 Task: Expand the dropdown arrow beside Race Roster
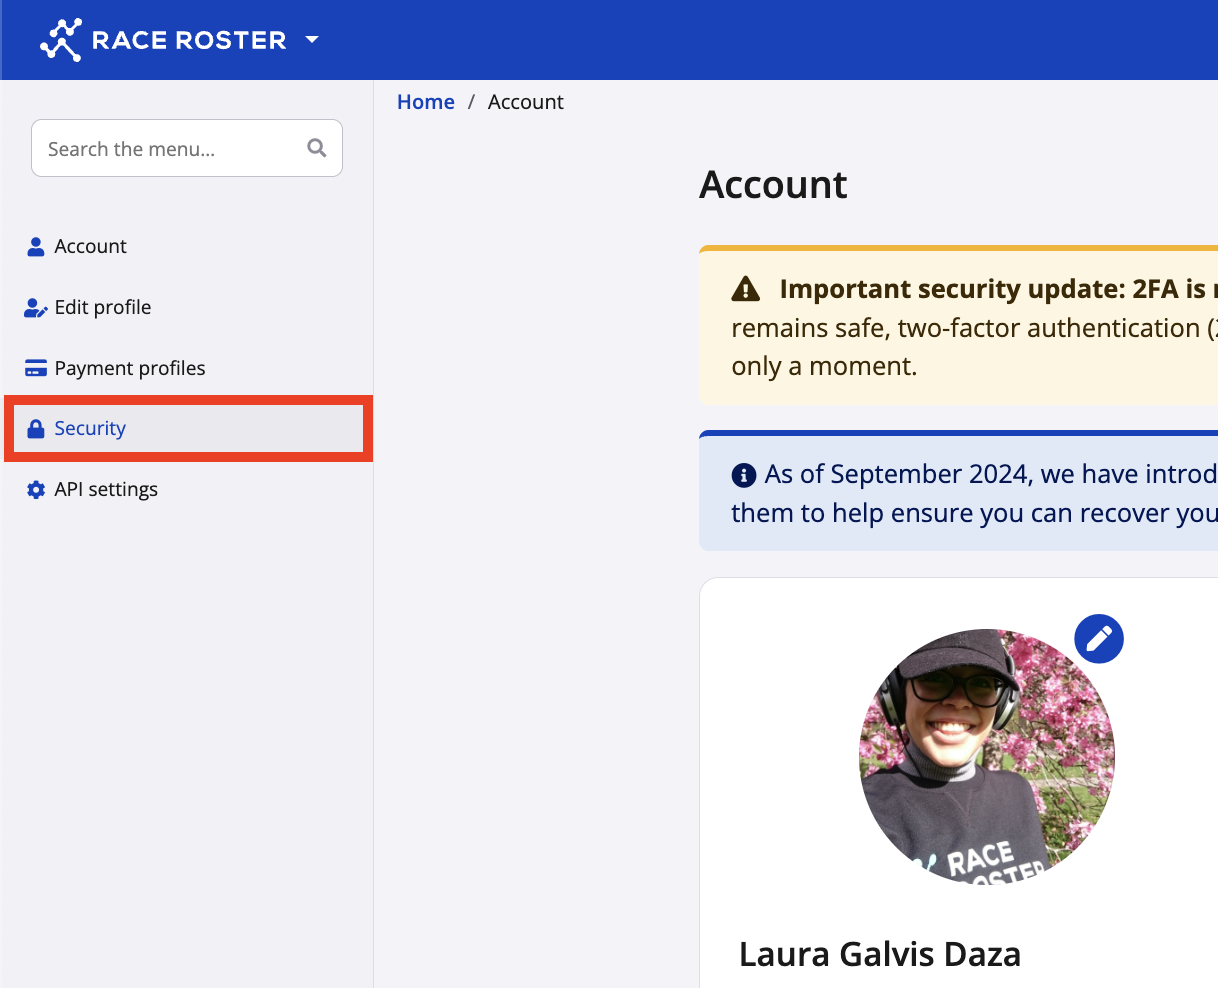(x=311, y=40)
